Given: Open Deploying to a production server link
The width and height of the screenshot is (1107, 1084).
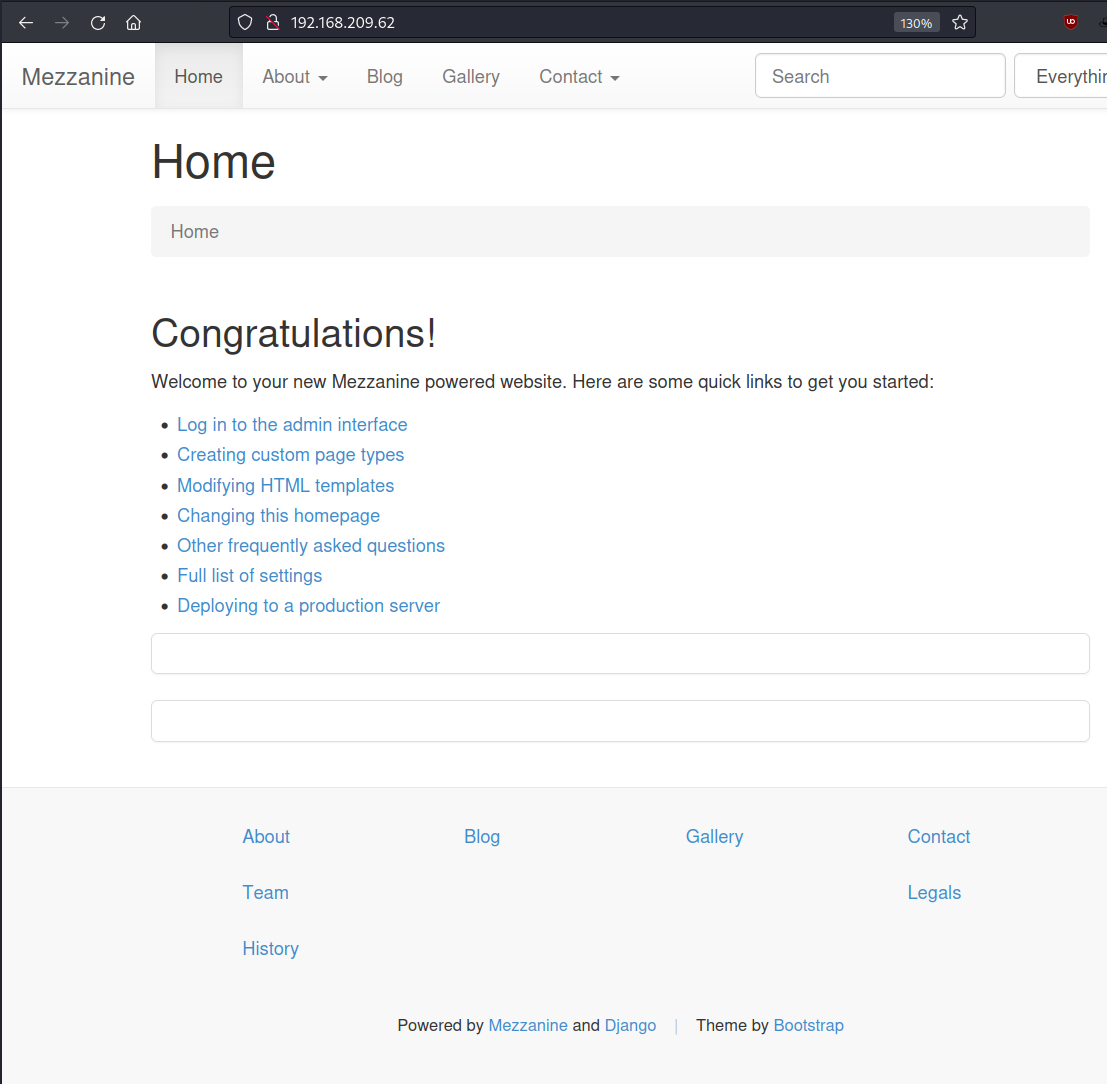Looking at the screenshot, I should [x=308, y=606].
